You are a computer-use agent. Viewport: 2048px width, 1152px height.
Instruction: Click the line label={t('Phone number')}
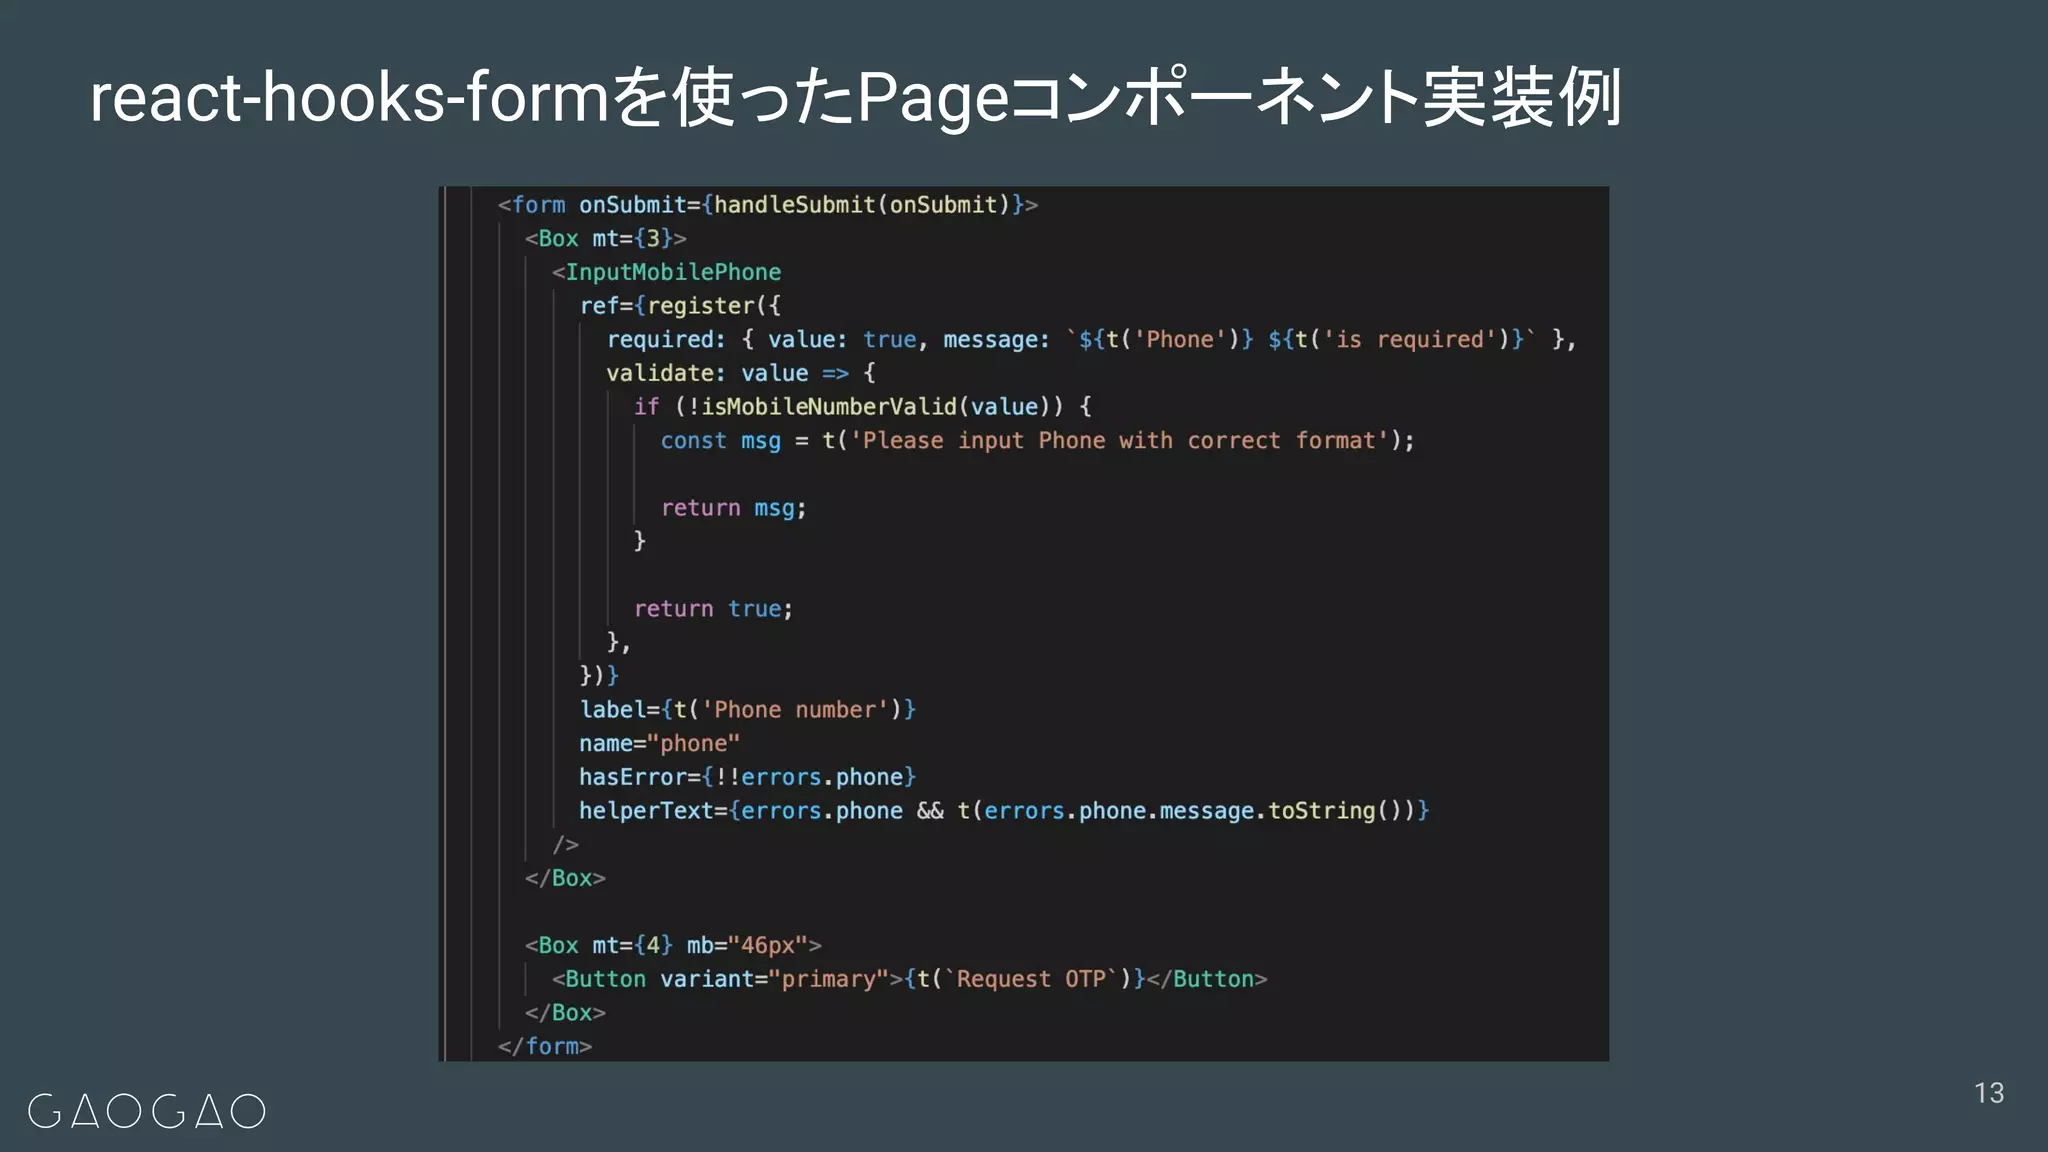[x=748, y=710]
